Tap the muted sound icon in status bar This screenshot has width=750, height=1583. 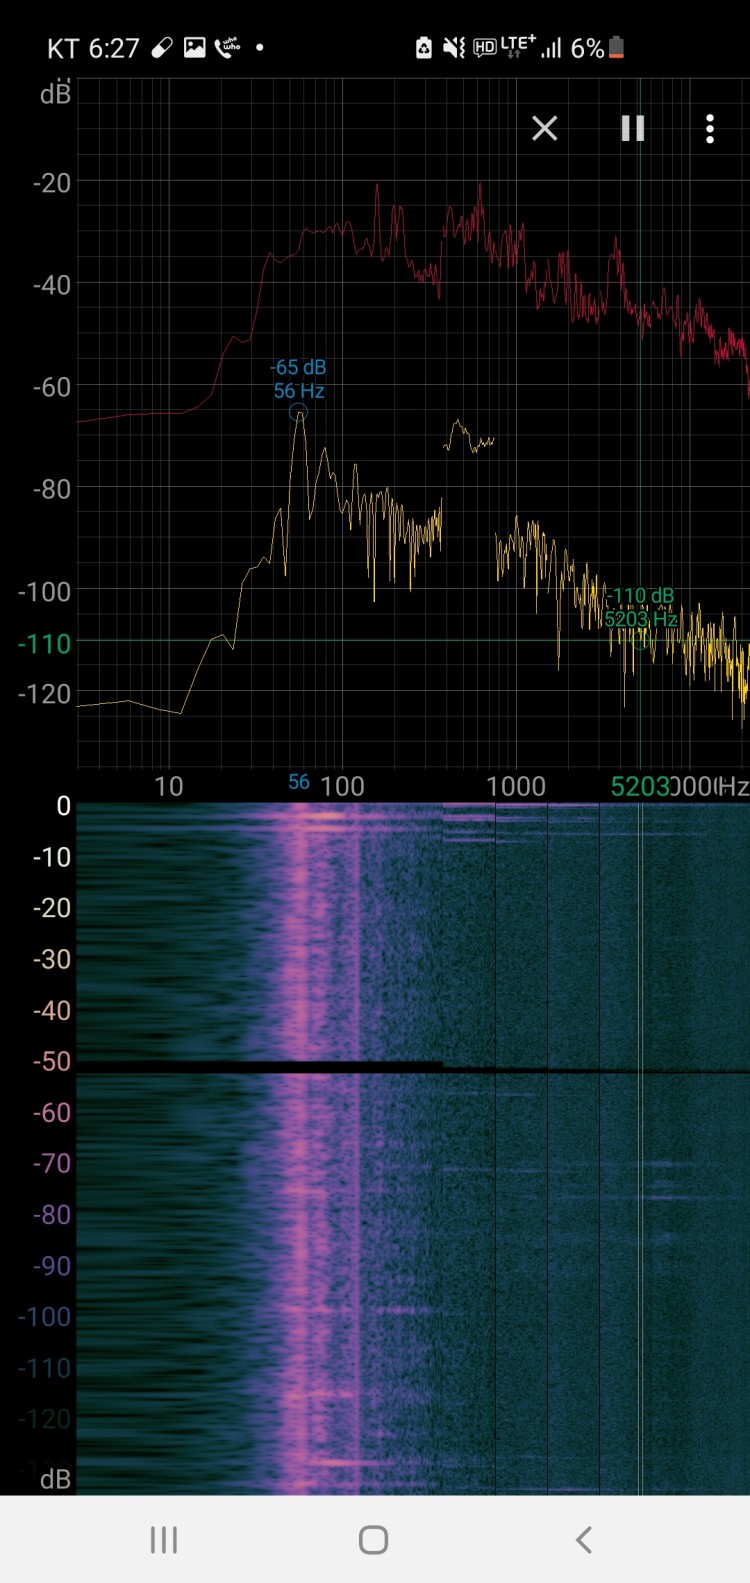pyautogui.click(x=454, y=47)
